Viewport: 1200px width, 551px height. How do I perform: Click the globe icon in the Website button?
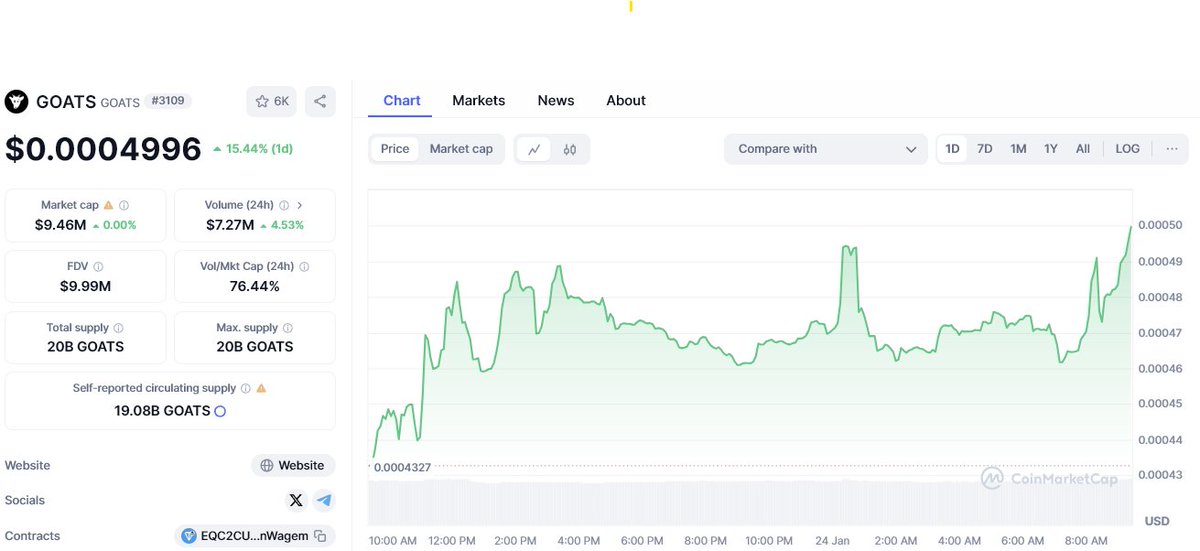pos(267,465)
